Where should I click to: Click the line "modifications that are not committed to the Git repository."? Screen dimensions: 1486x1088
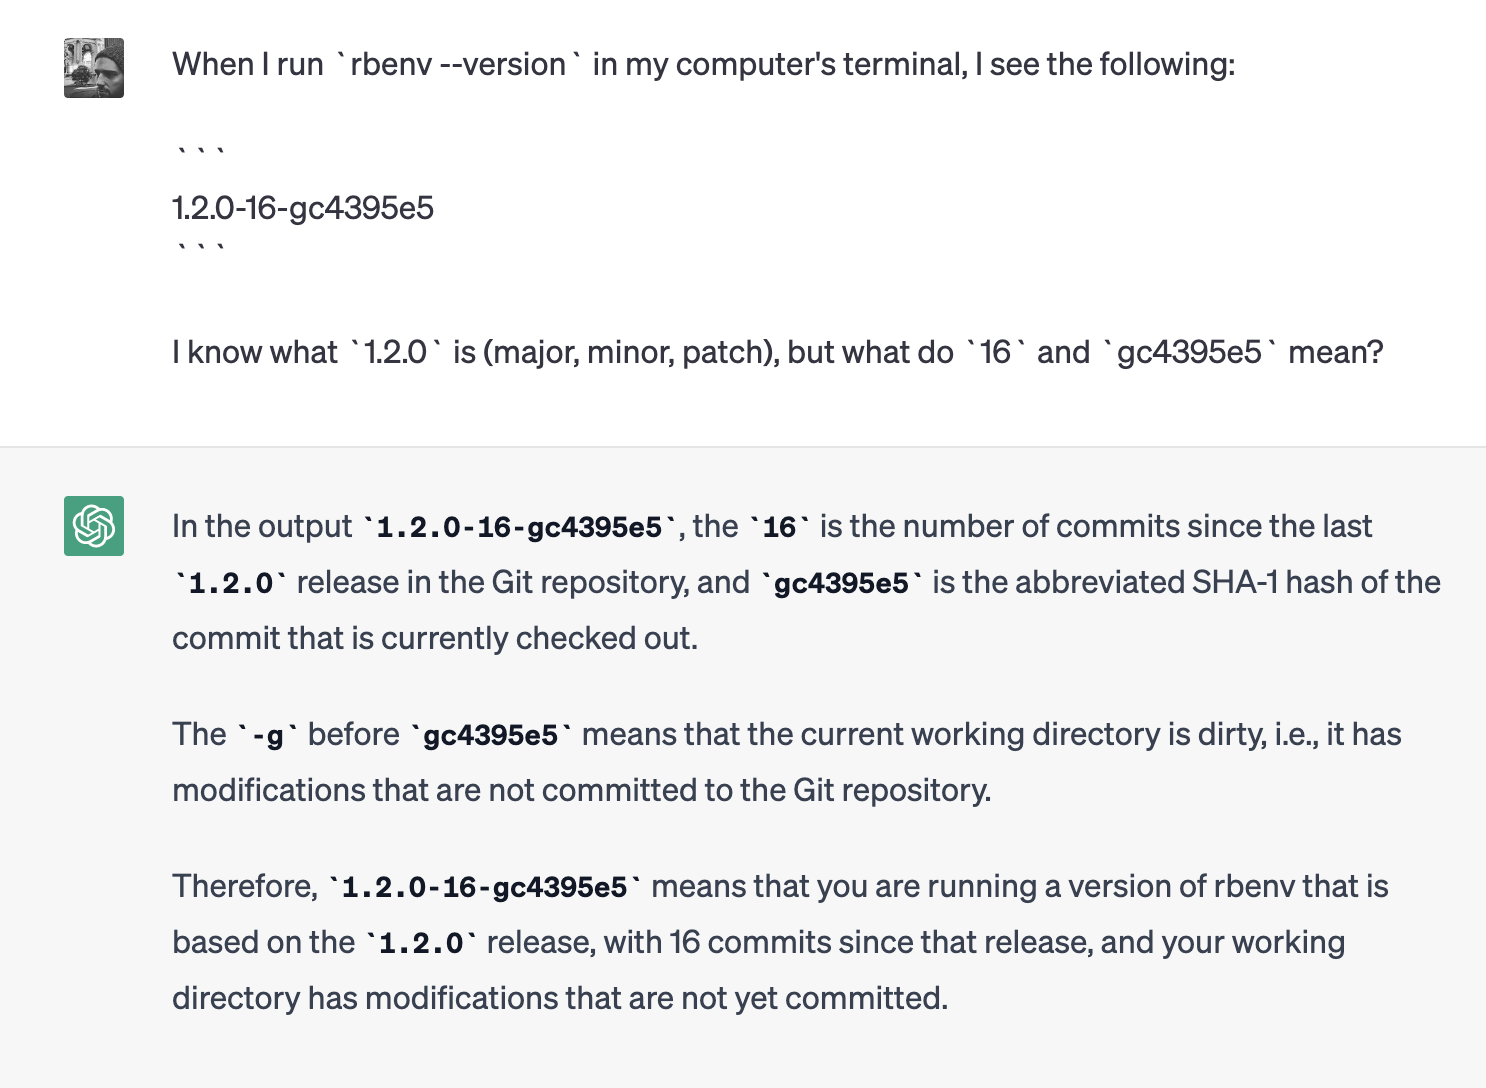pos(582,790)
